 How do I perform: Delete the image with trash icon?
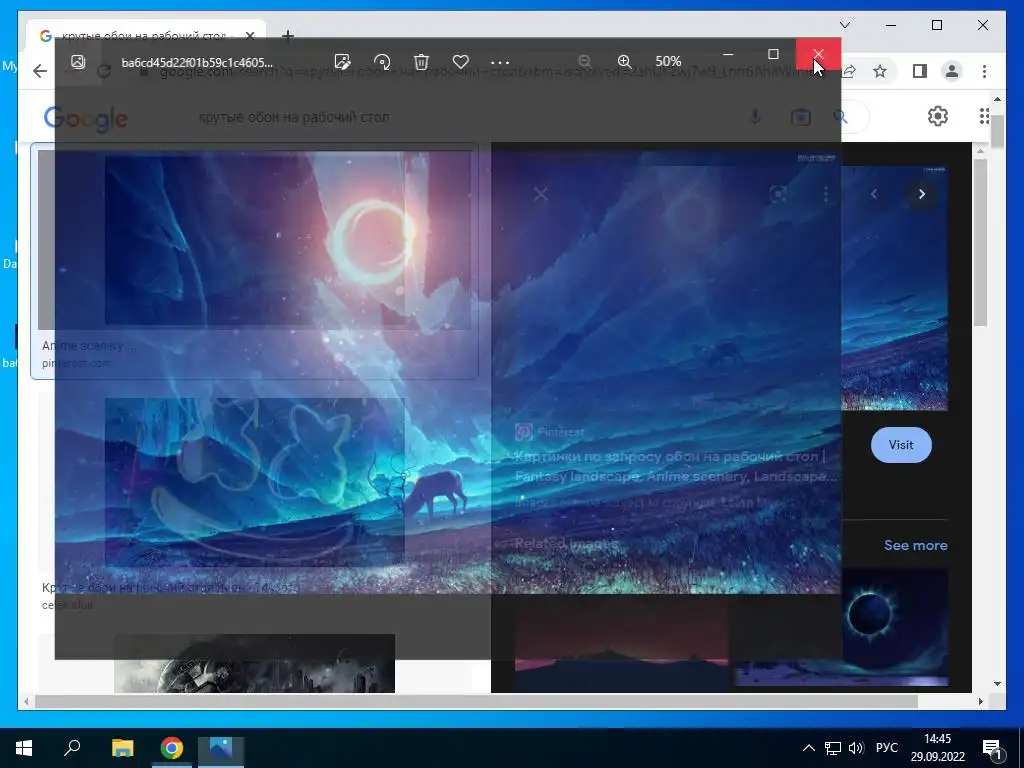click(x=421, y=62)
